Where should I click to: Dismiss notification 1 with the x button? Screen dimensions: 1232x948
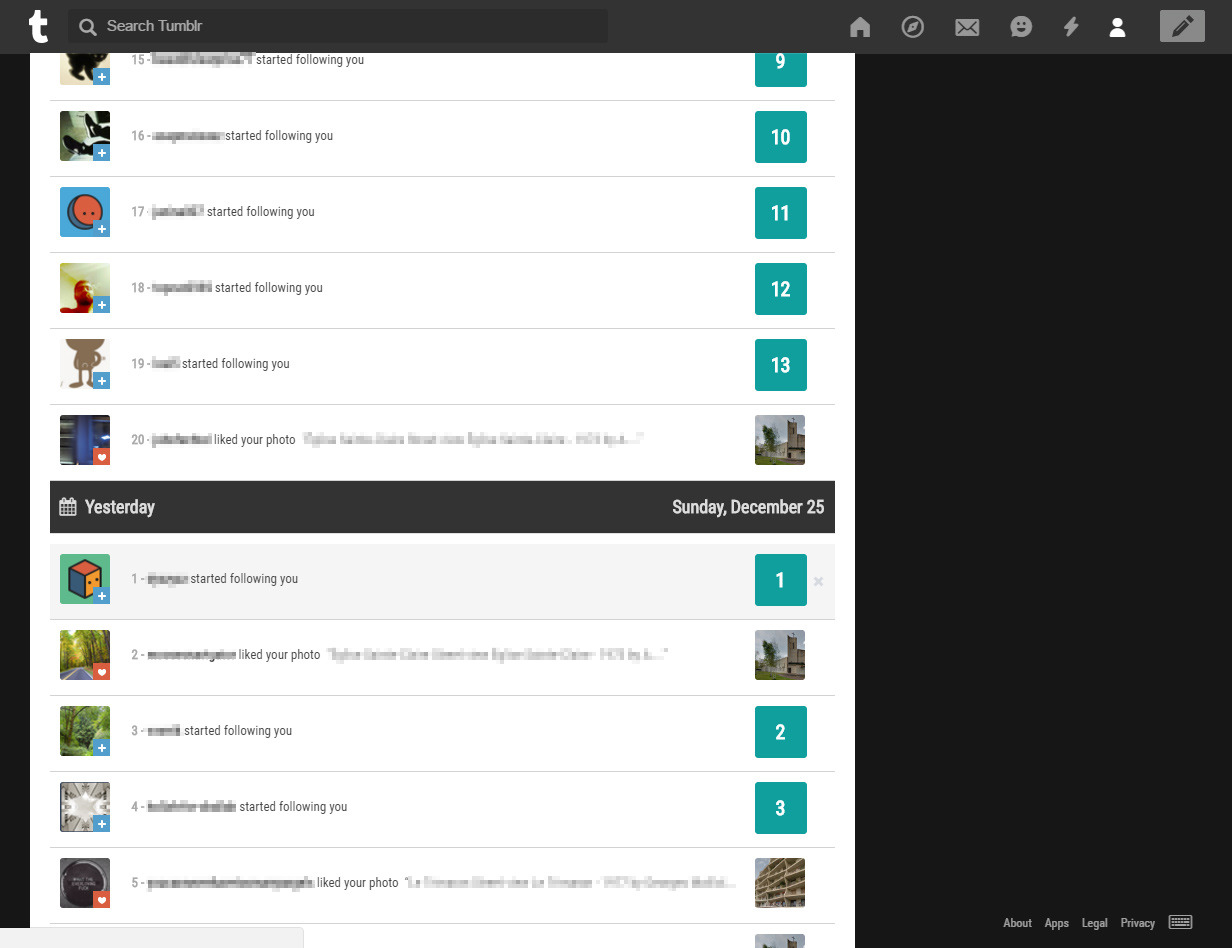818,581
